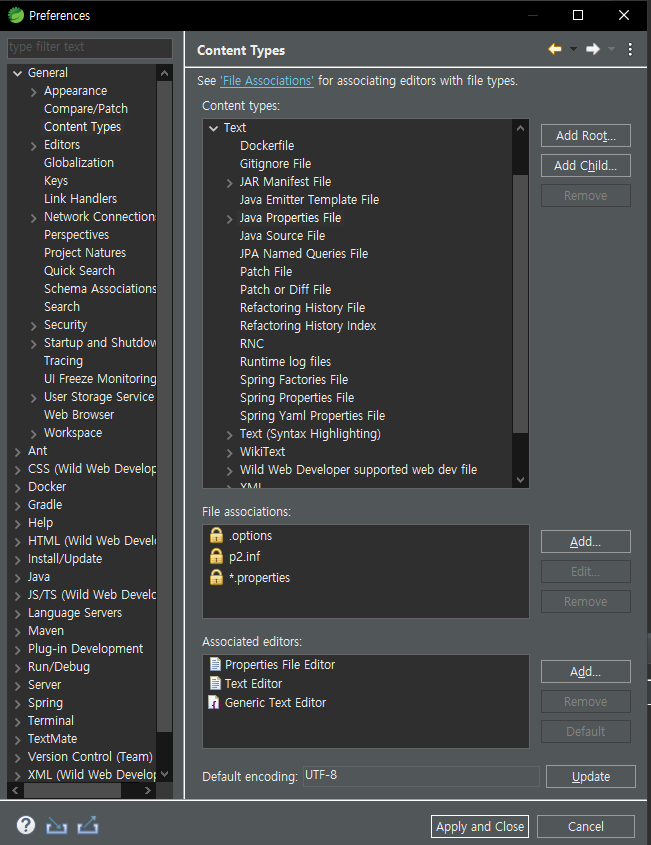Click the Update encoding button

pyautogui.click(x=591, y=777)
